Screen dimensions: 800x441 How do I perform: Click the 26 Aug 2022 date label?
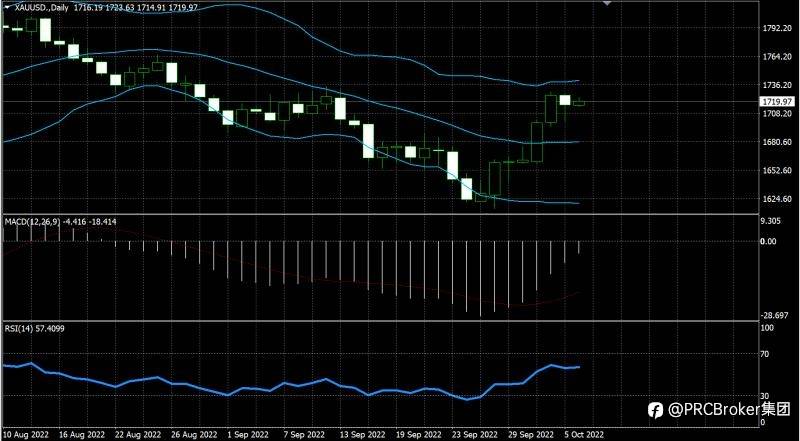pyautogui.click(x=193, y=434)
